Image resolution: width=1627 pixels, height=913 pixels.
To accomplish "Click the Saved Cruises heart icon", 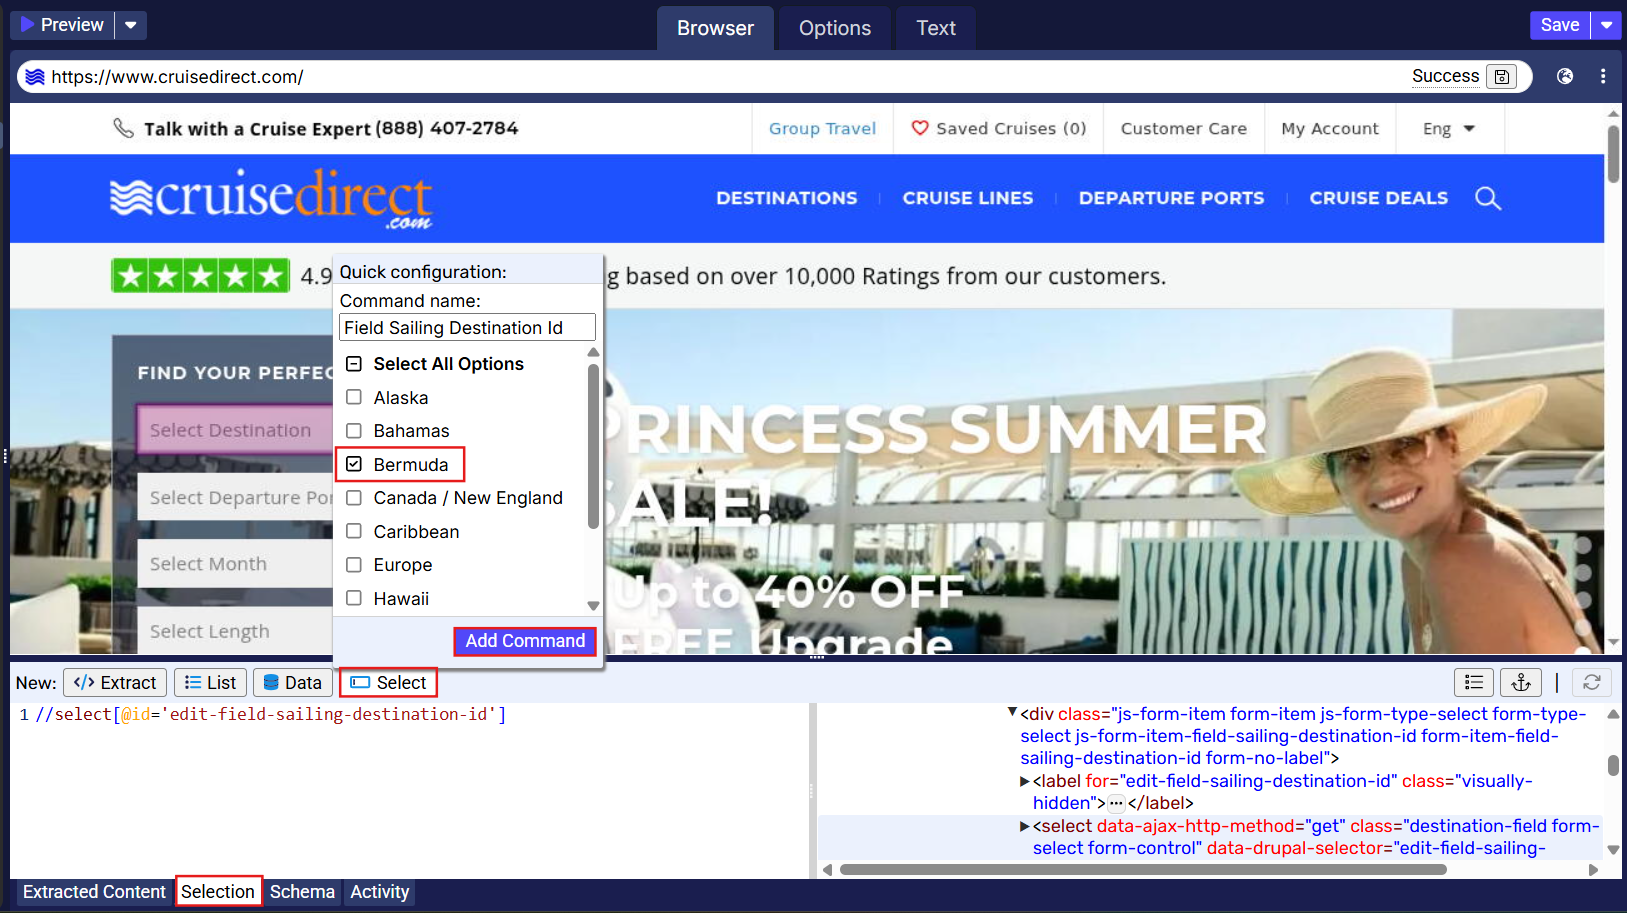I will coord(919,128).
